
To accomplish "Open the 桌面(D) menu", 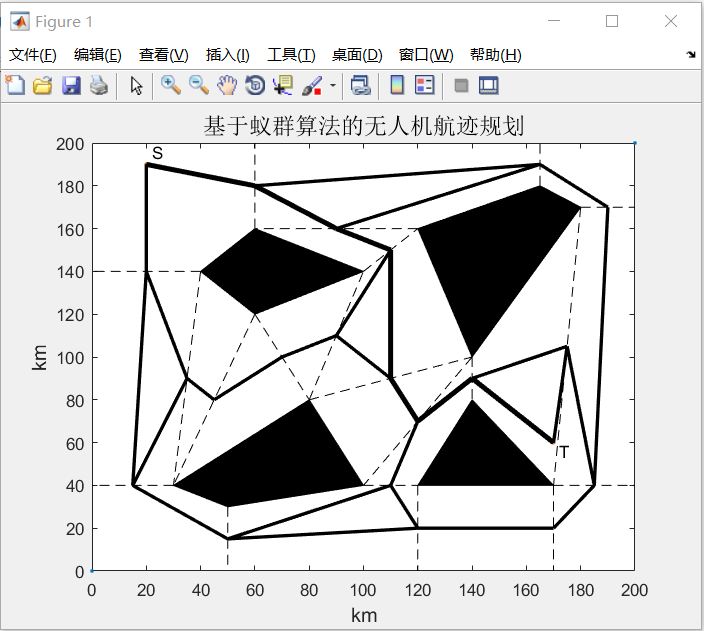I will click(357, 55).
